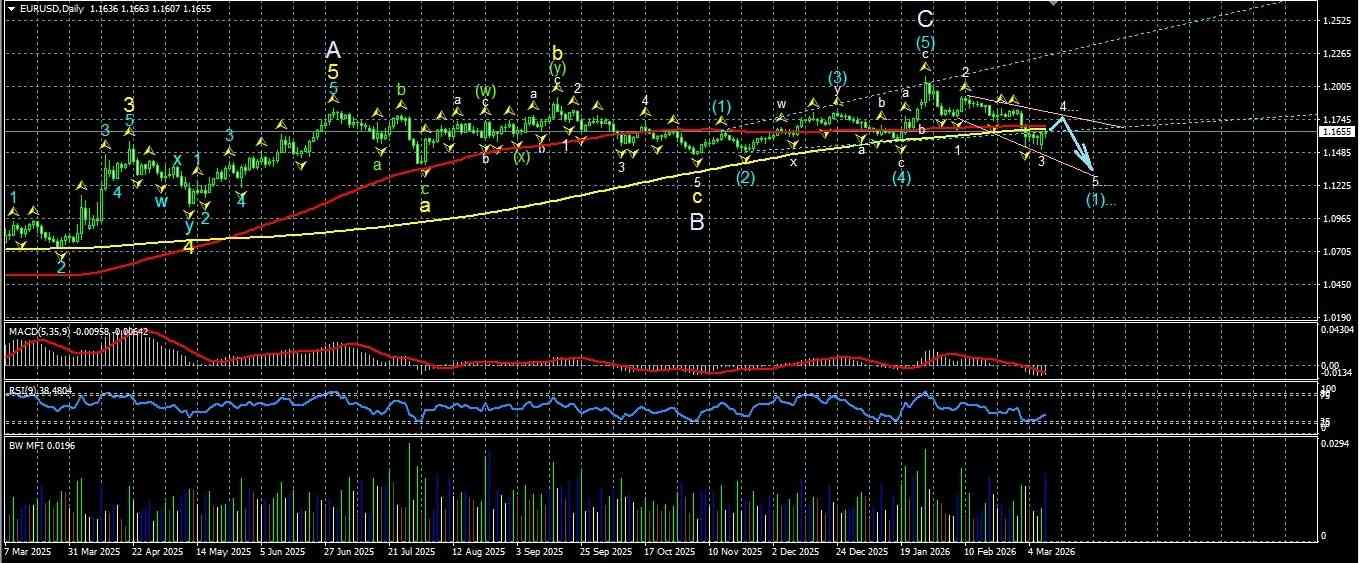Click the 17 Oct 2025 date label
Image resolution: width=1360 pixels, height=563 pixels.
[669, 551]
